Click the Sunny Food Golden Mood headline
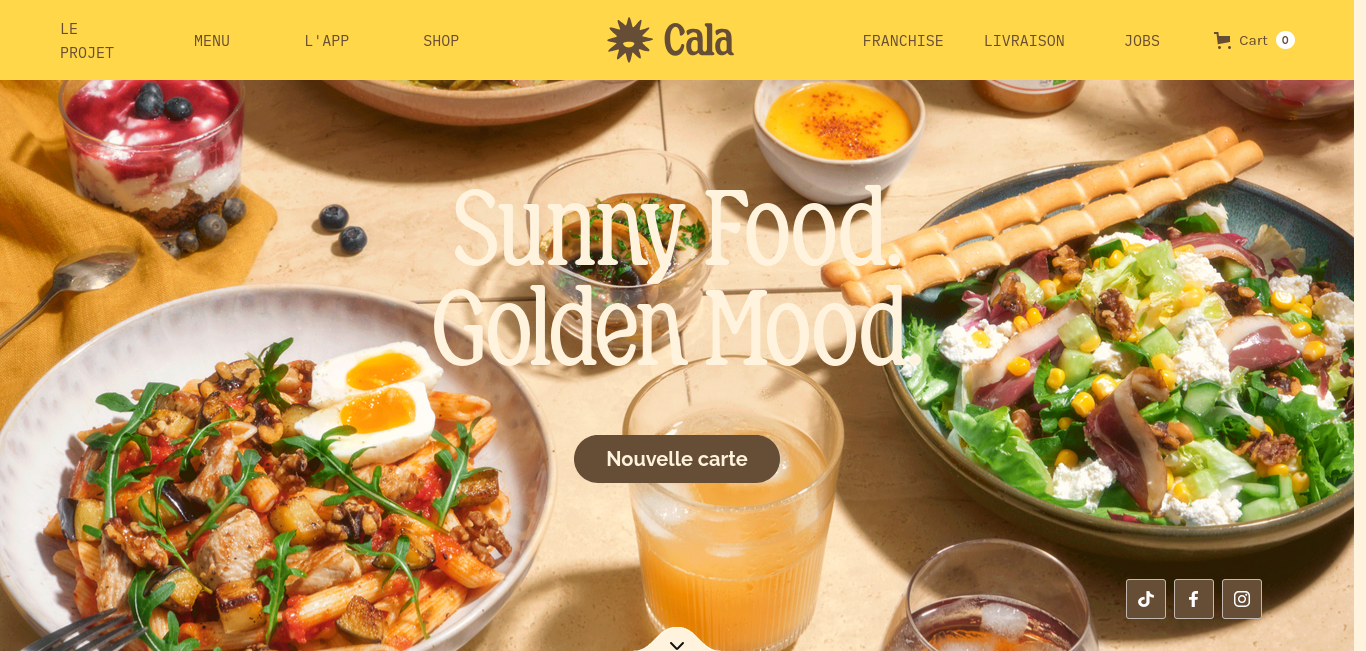This screenshot has height=651, width=1366. (x=674, y=275)
